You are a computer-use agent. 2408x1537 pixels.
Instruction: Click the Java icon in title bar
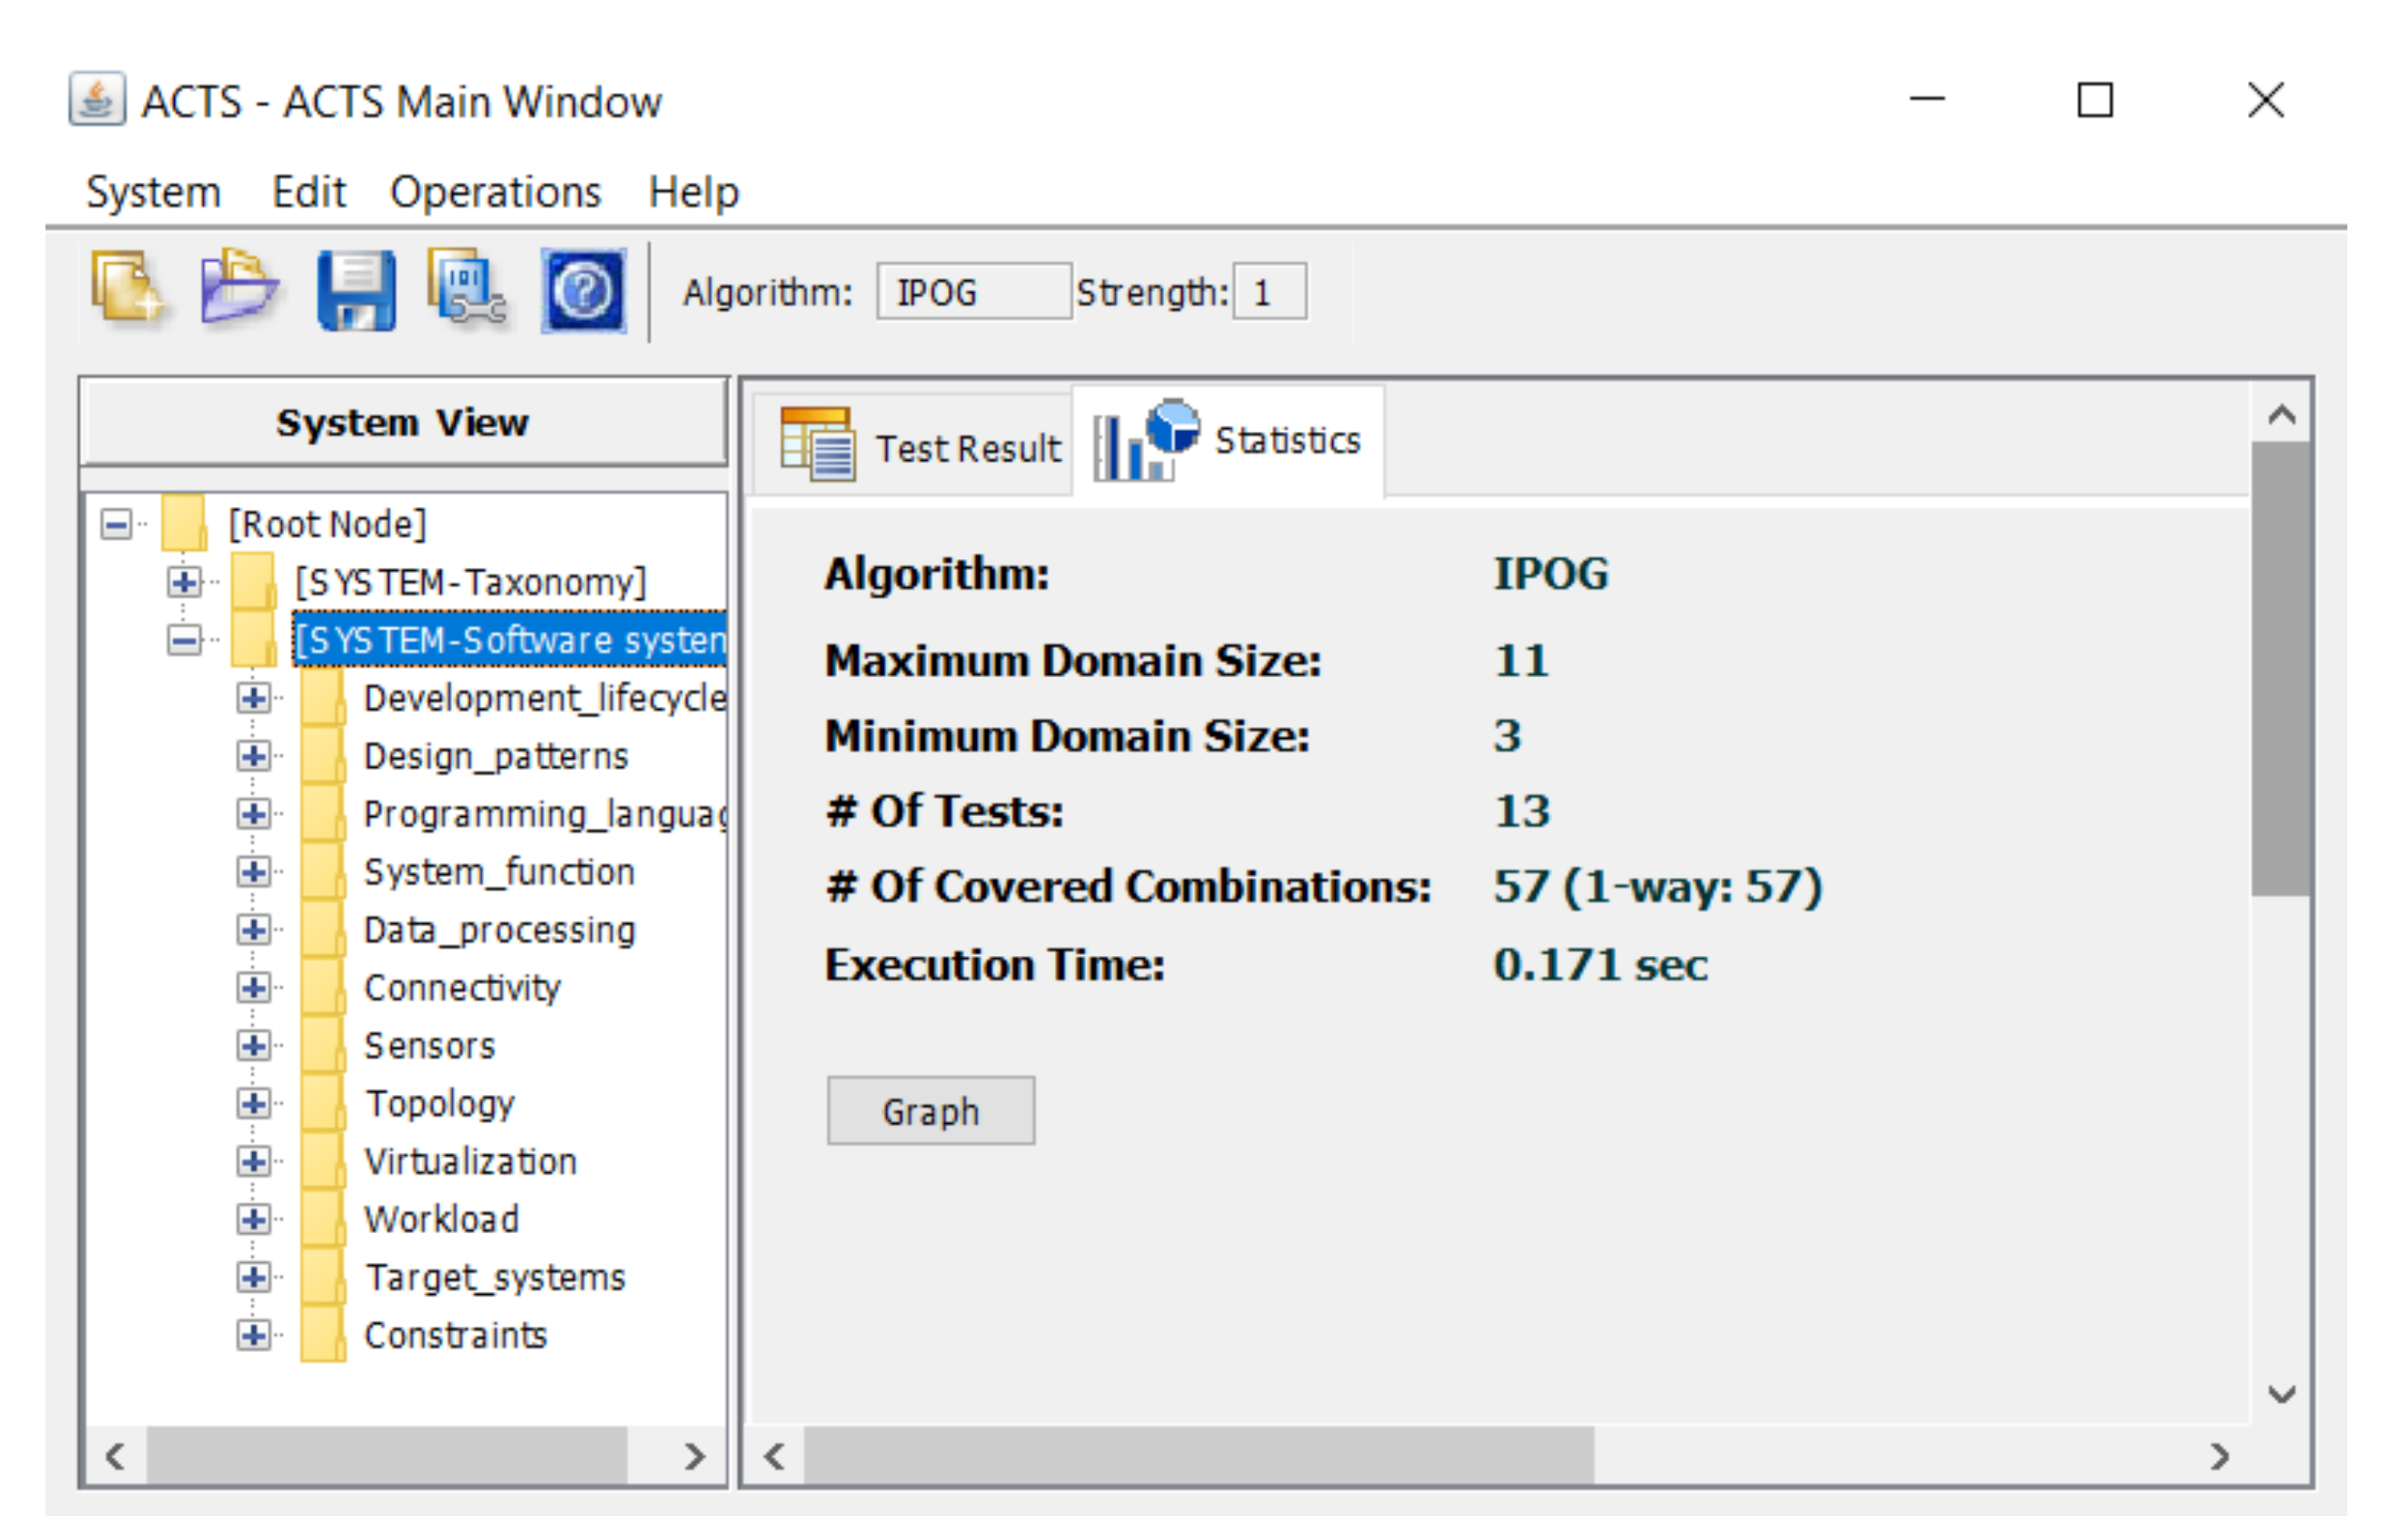97,100
